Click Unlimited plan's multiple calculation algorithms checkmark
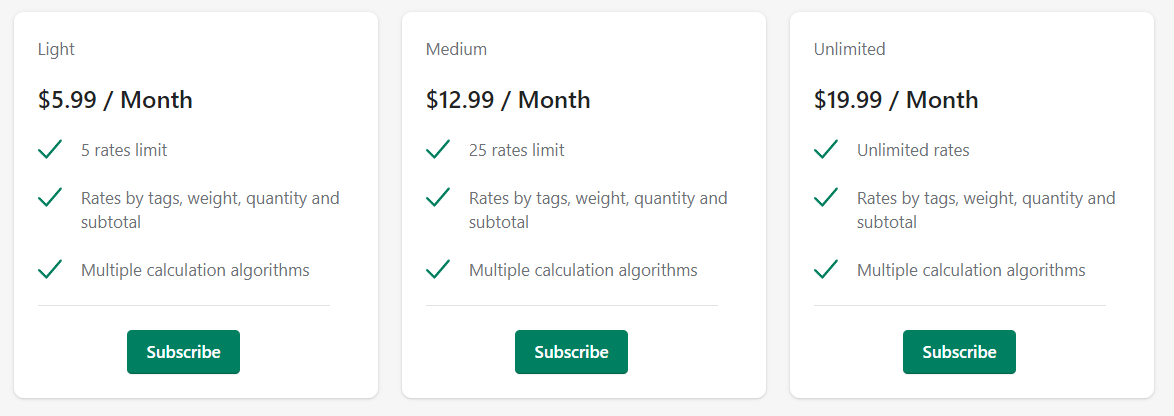The width and height of the screenshot is (1174, 416). tap(826, 269)
